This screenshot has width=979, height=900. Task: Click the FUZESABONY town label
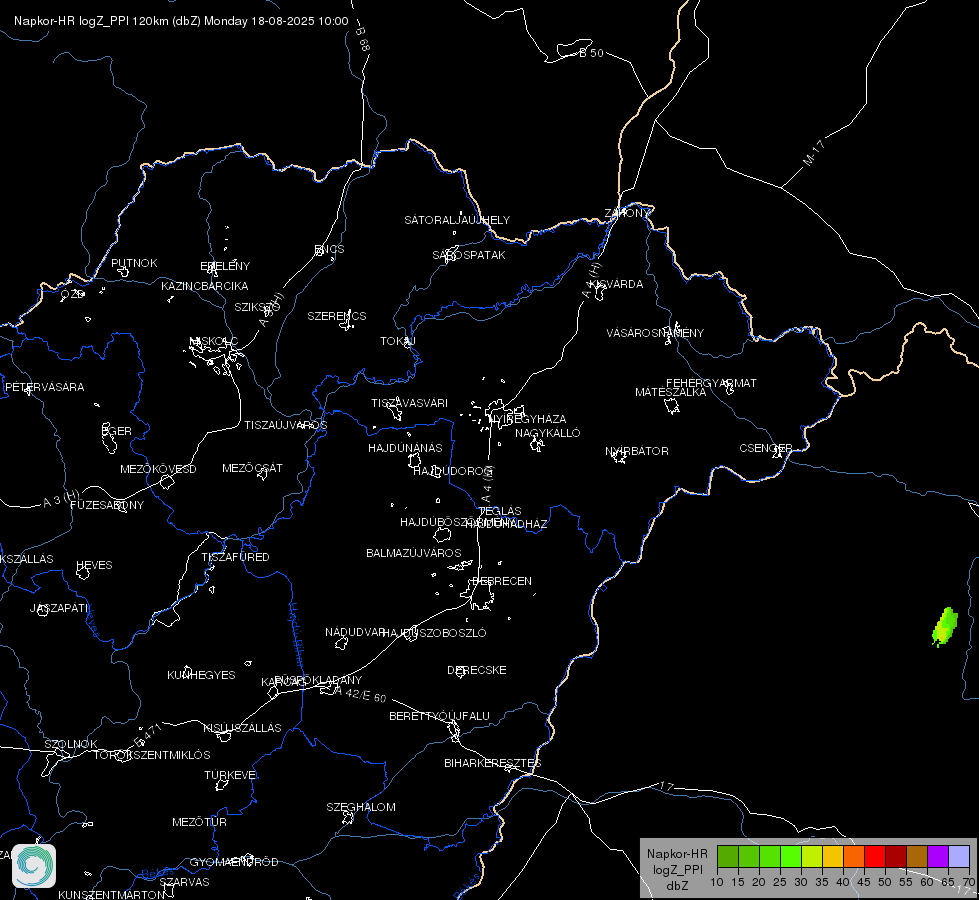(107, 505)
